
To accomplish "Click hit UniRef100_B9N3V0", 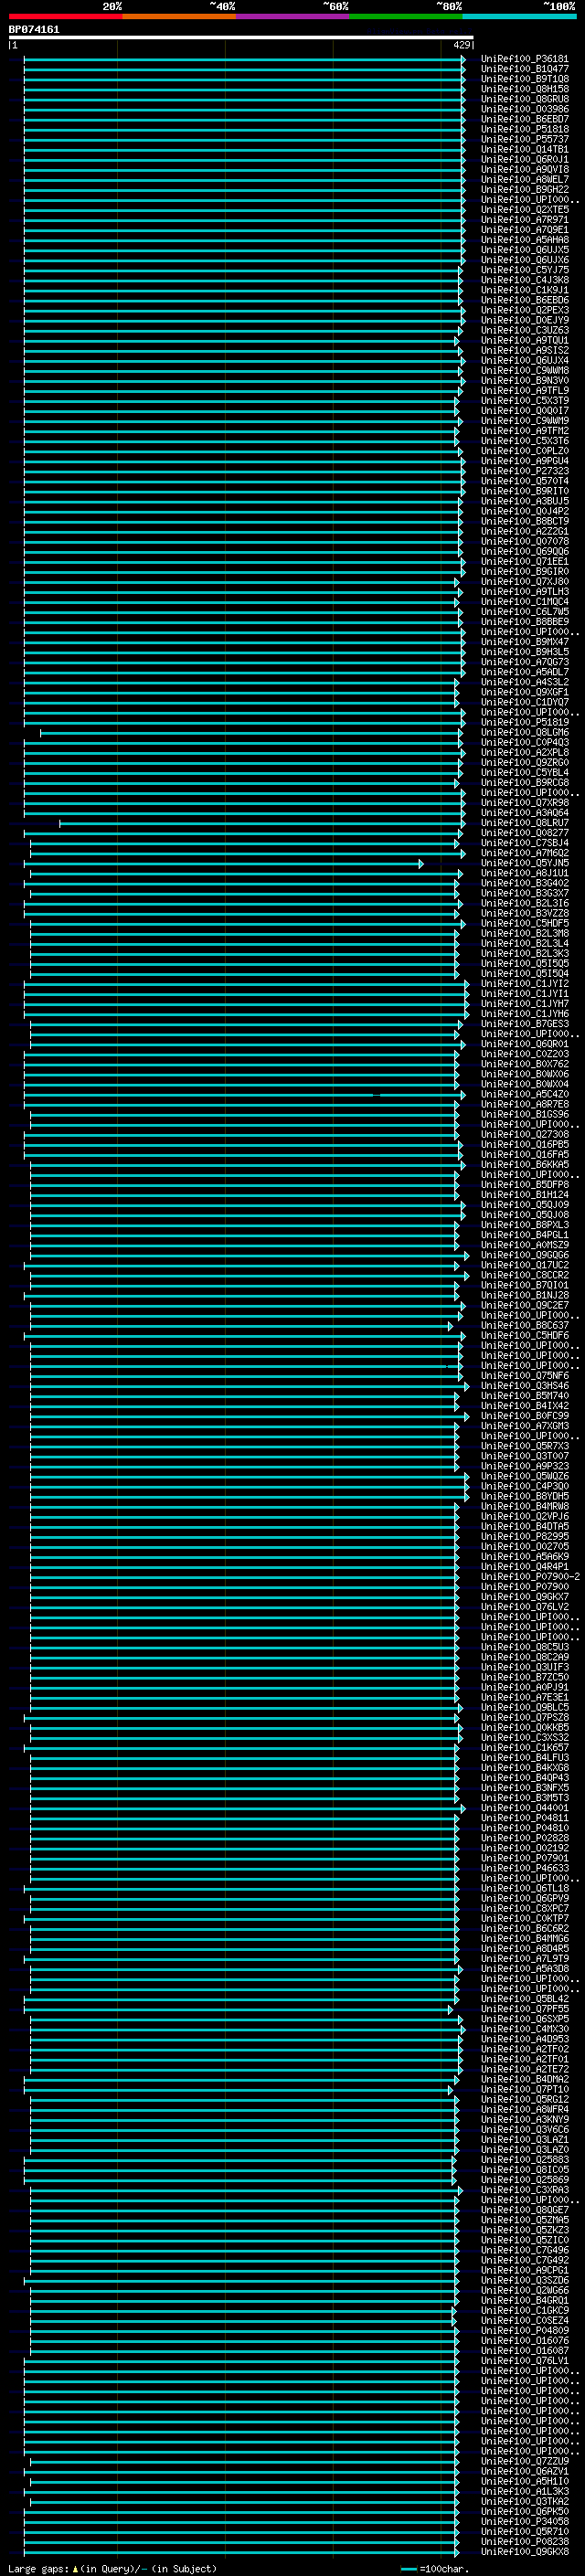I will click(524, 380).
